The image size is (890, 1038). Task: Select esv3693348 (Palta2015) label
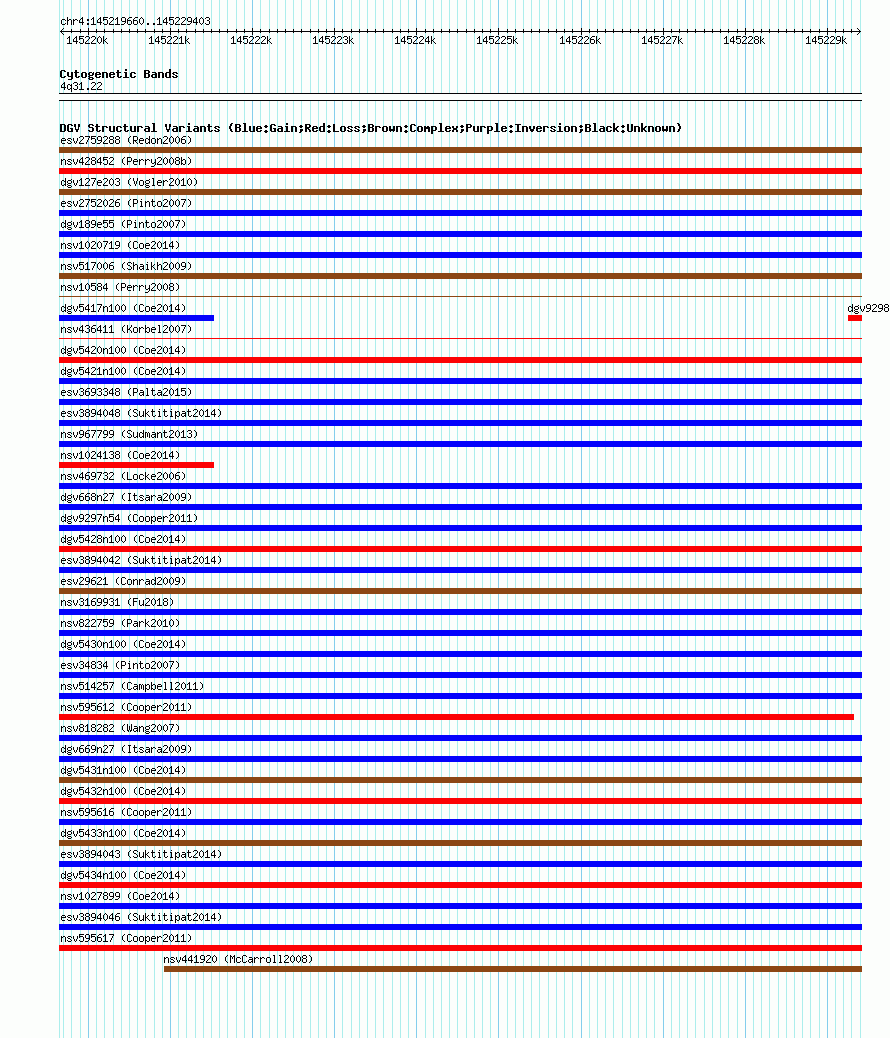[126, 393]
